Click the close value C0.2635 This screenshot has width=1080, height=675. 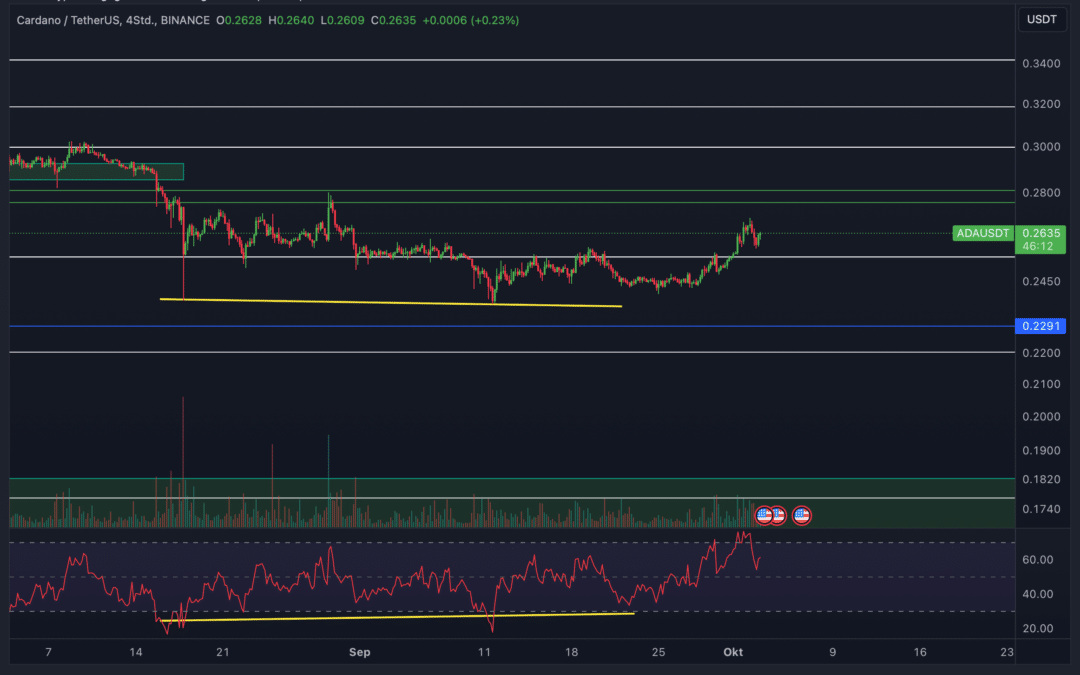coord(393,21)
